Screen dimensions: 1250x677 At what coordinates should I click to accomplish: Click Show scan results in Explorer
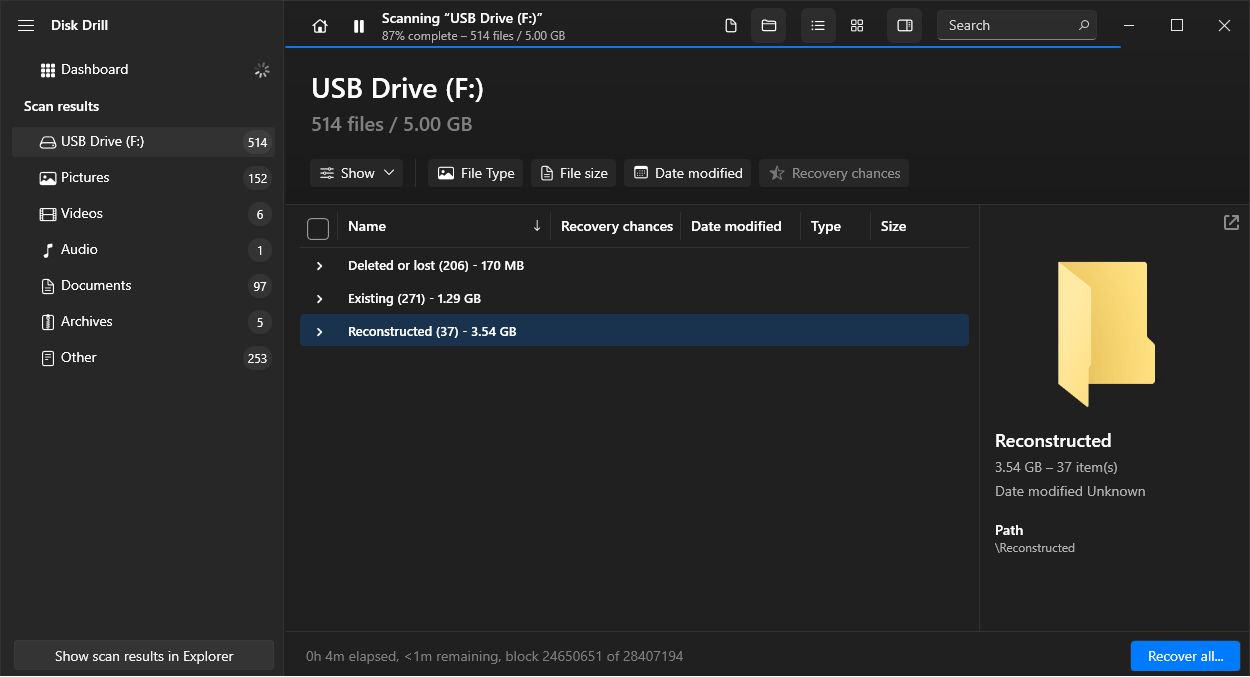(x=144, y=656)
